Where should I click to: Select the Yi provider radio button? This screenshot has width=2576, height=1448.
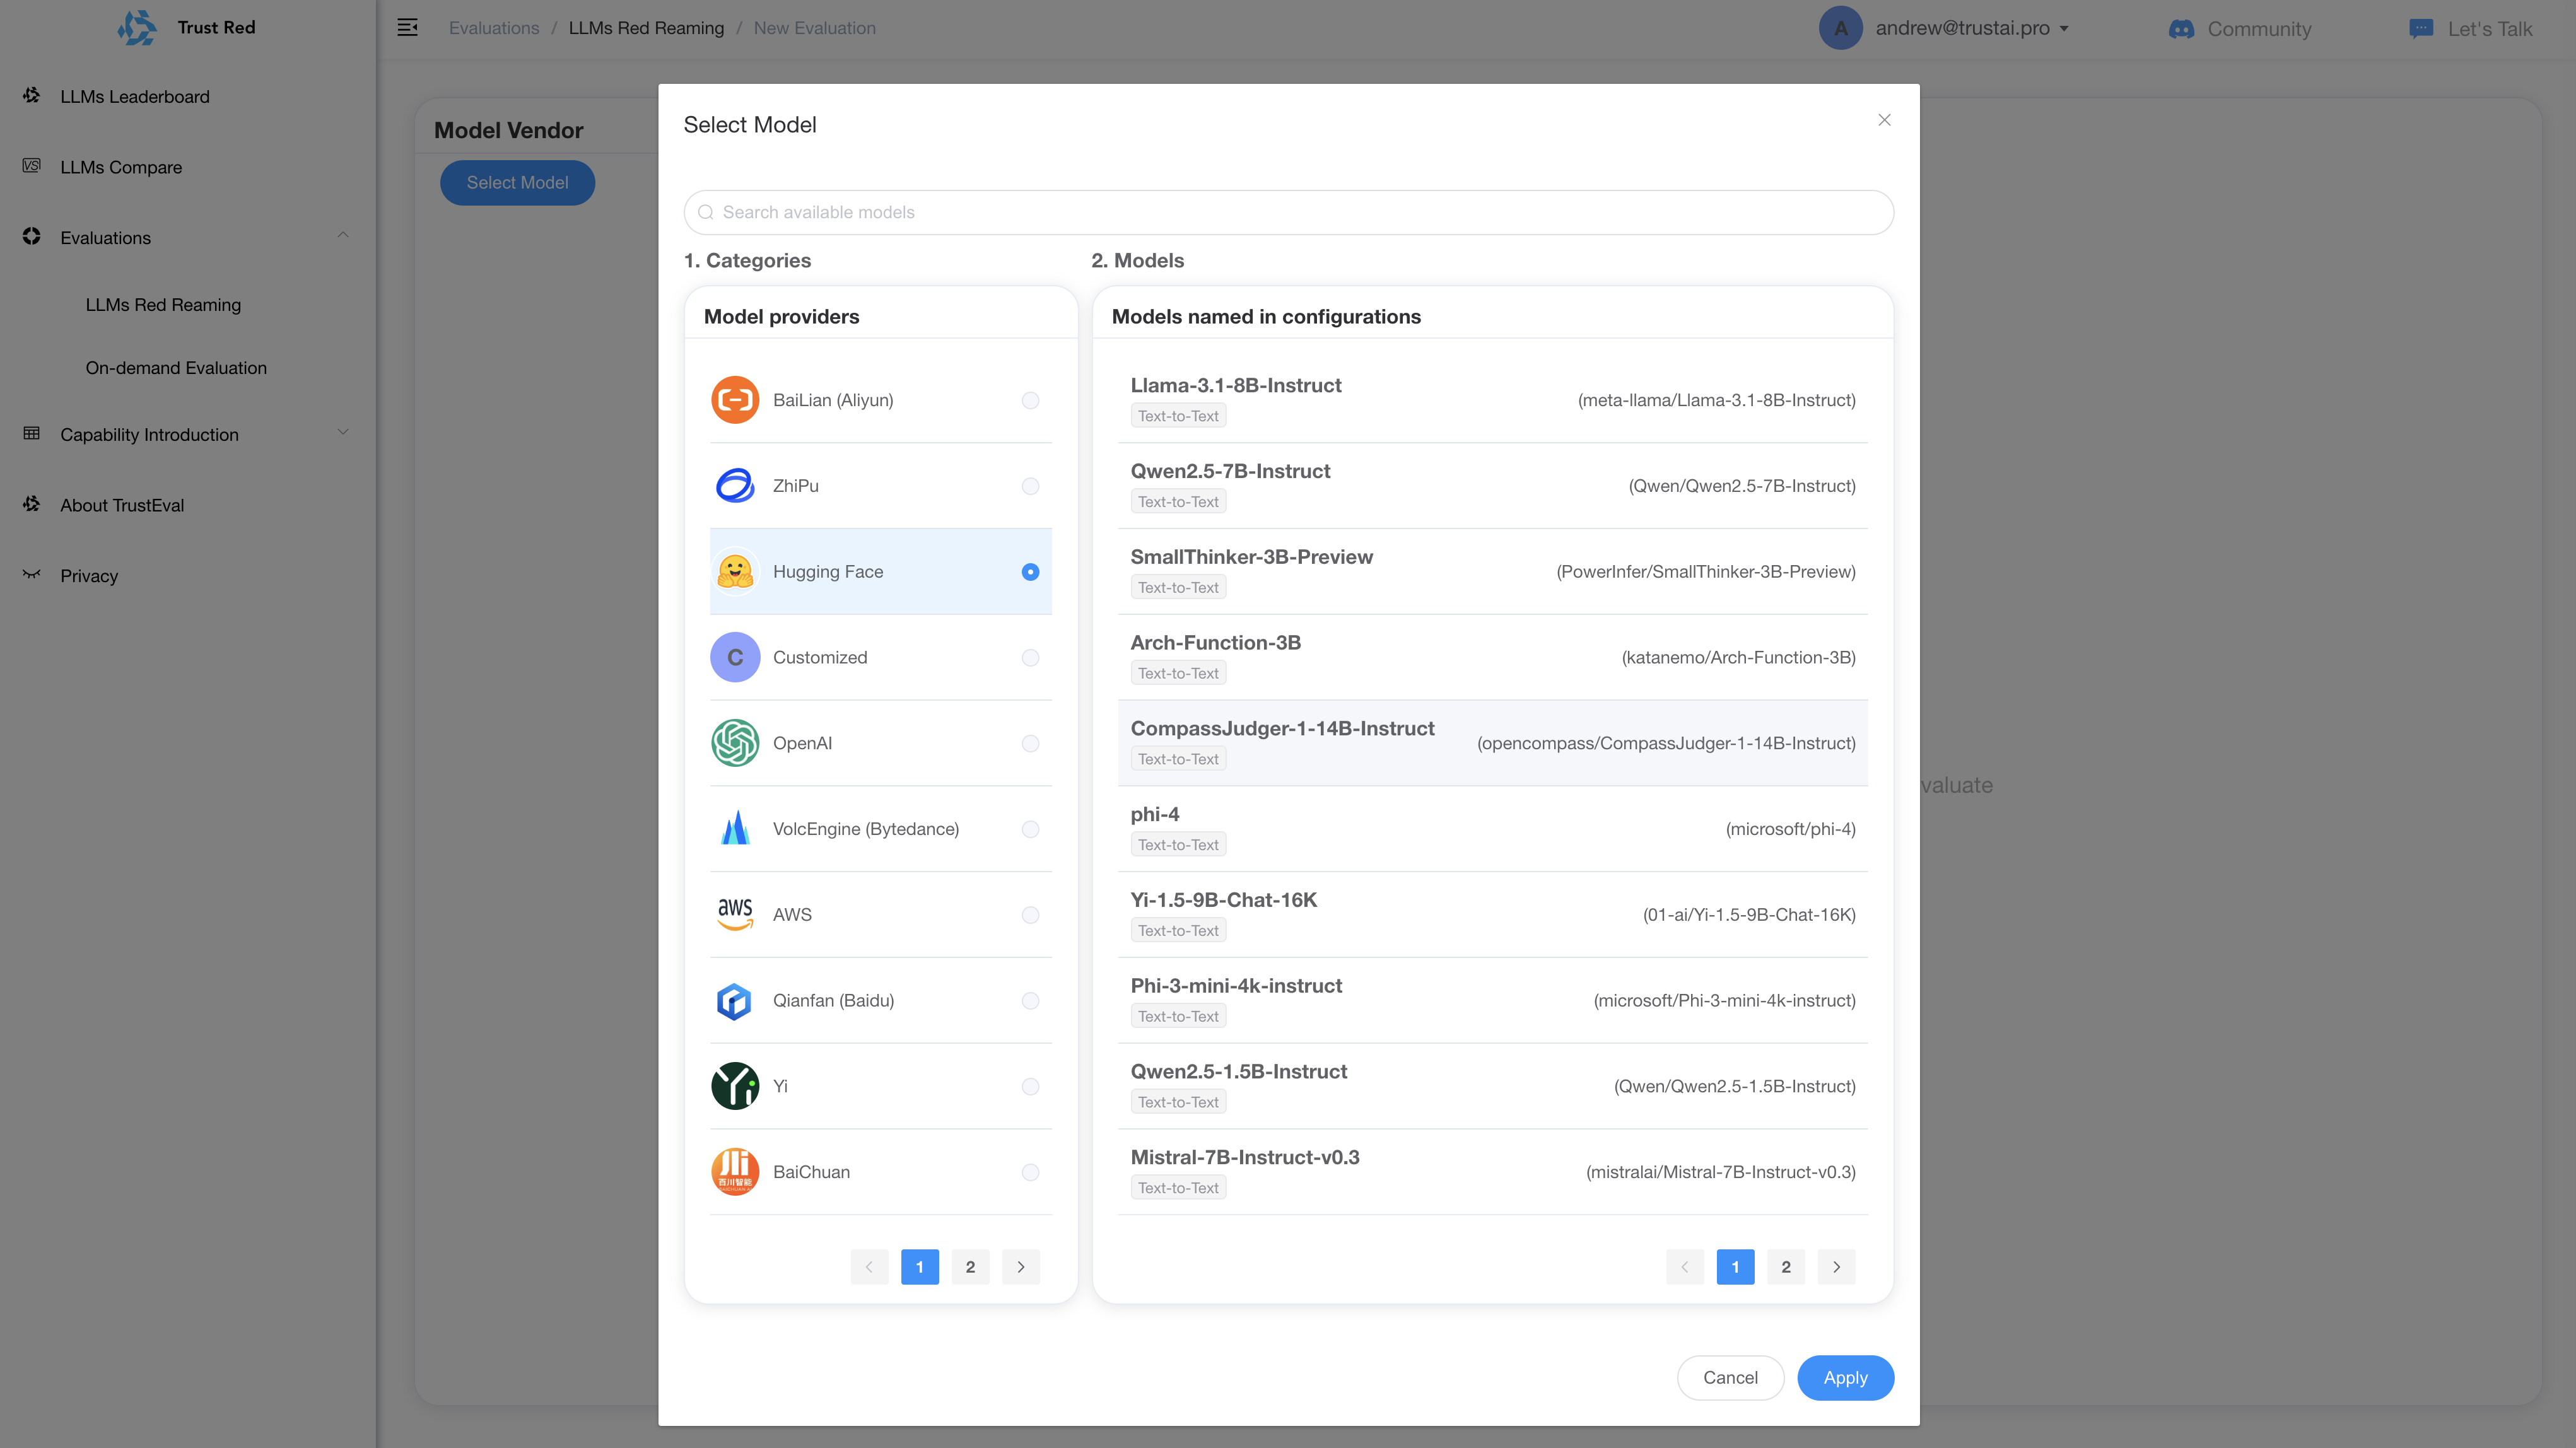coord(1030,1086)
